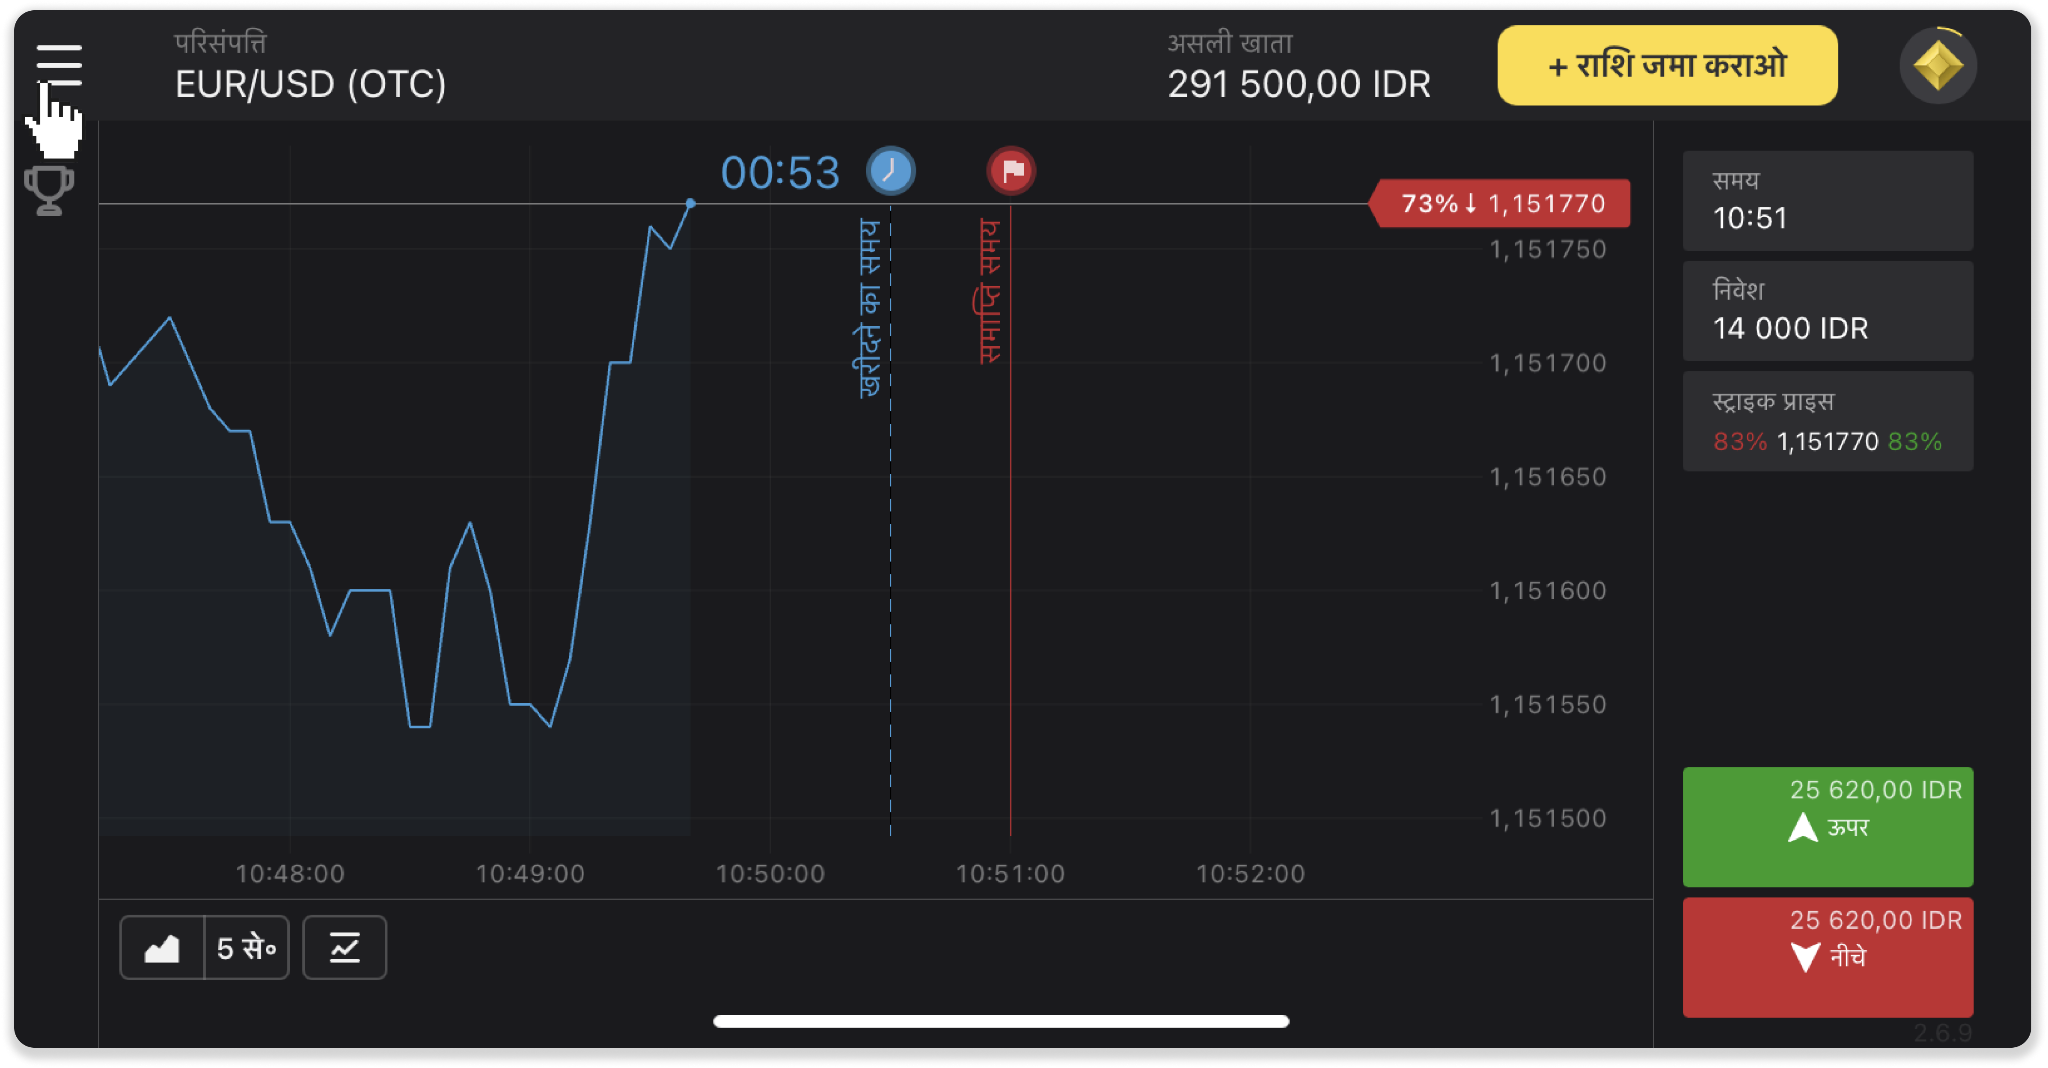This screenshot has height=1068, width=2048.
Task: Open the hamburger menu
Action: [x=59, y=65]
